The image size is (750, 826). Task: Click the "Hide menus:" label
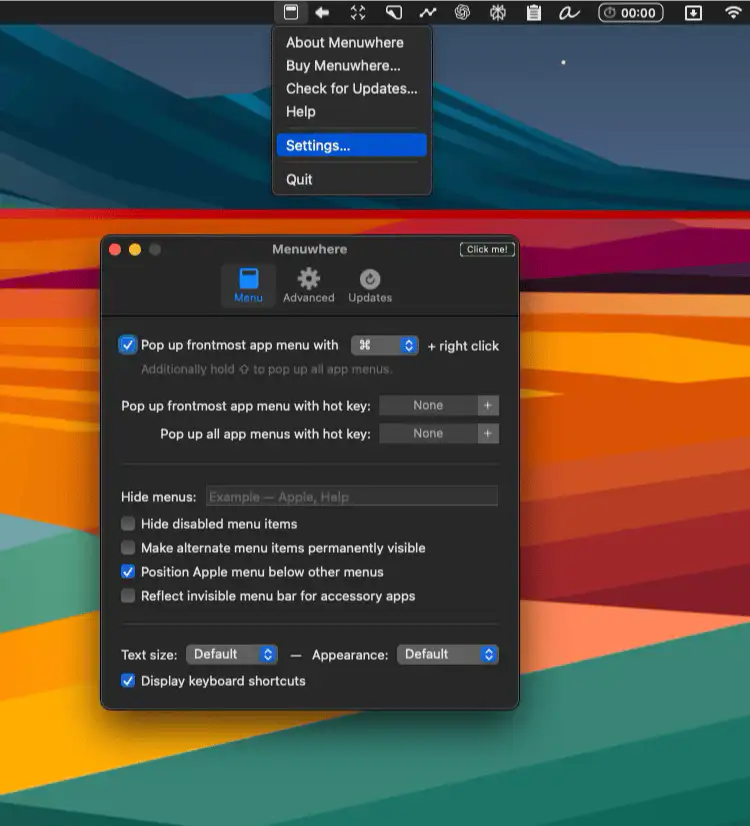(159, 497)
